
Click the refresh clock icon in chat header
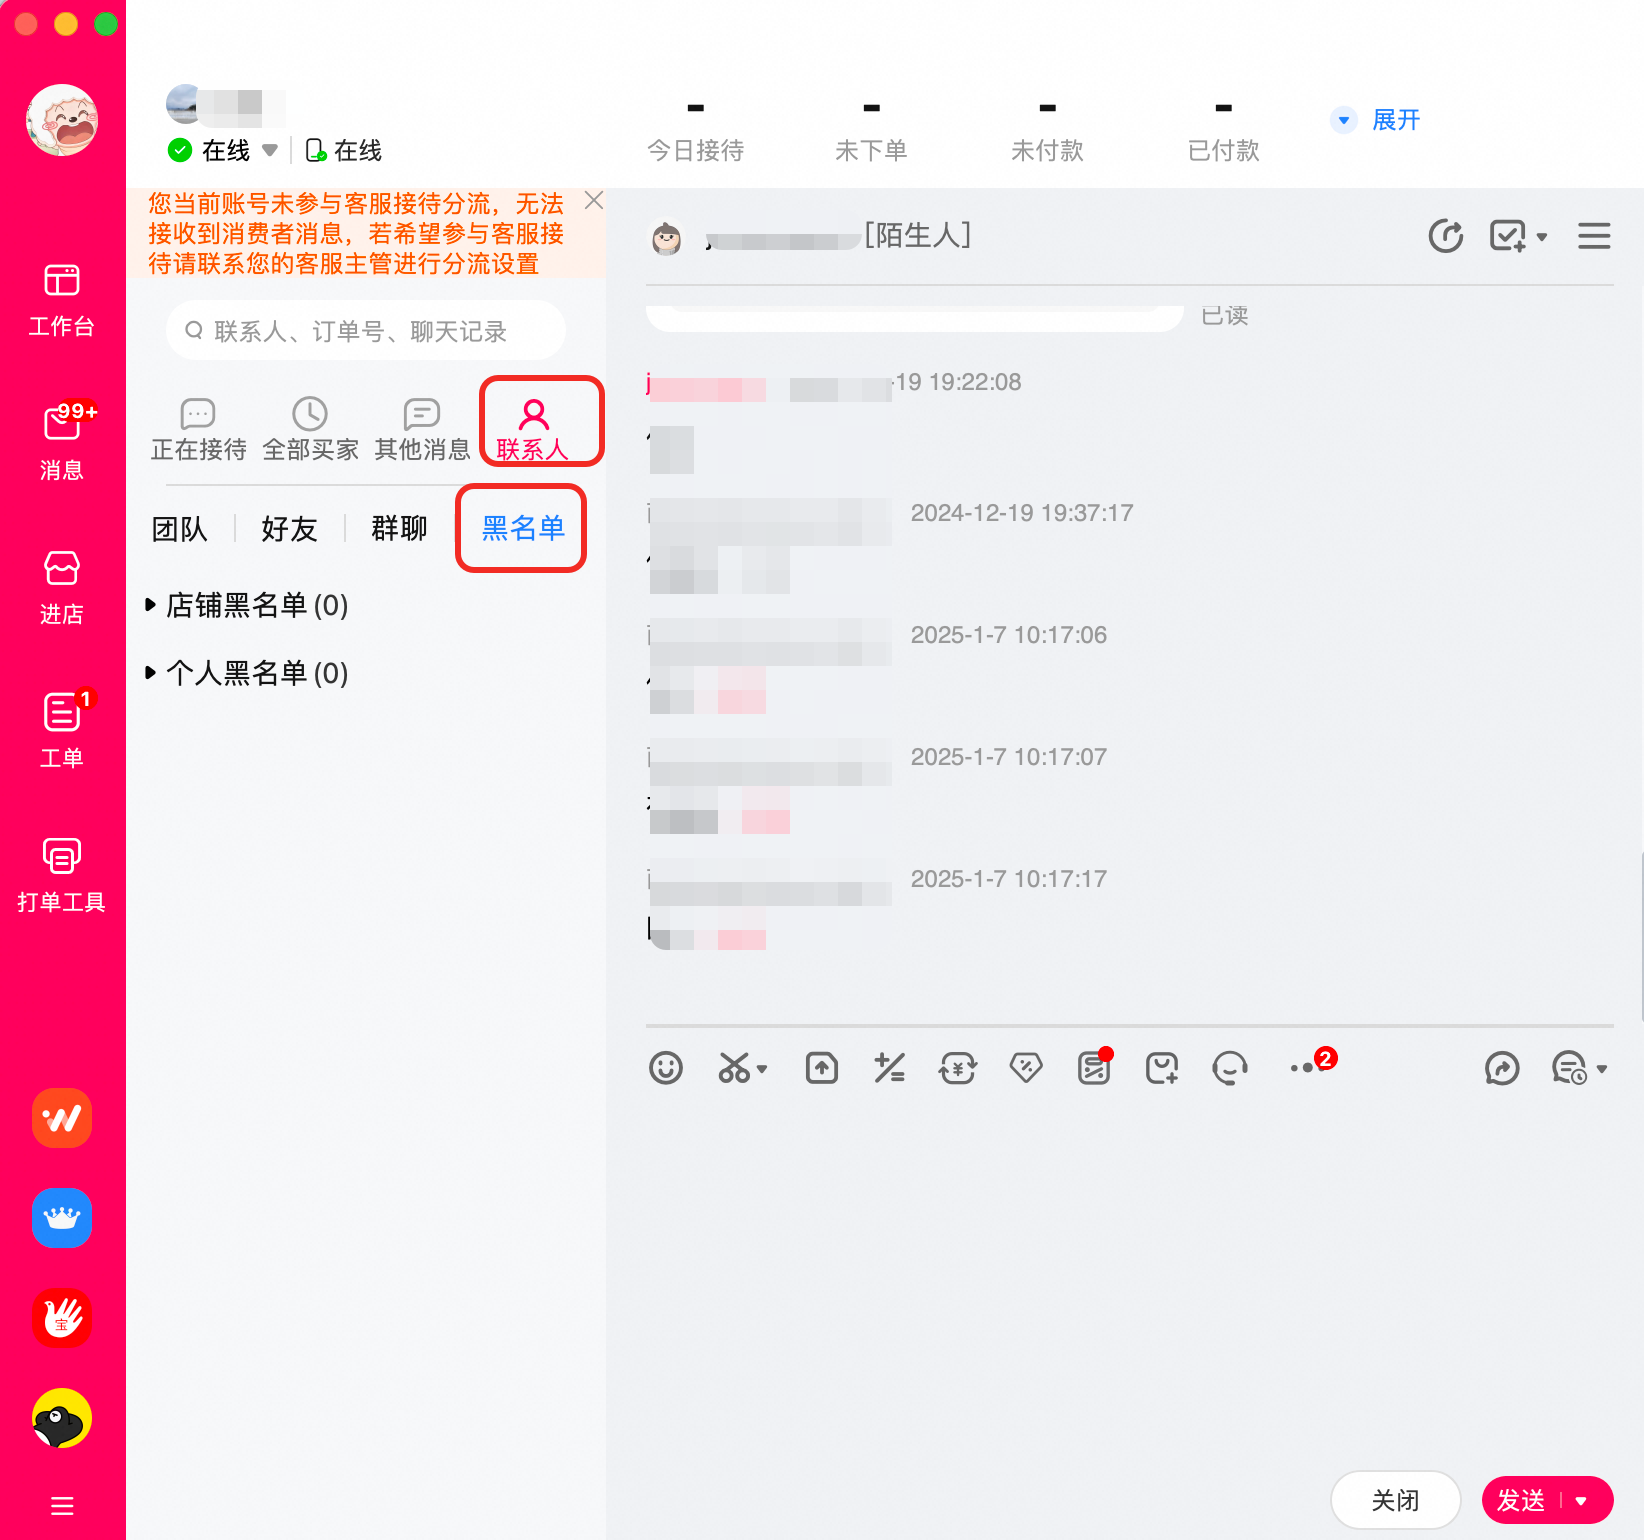1446,236
